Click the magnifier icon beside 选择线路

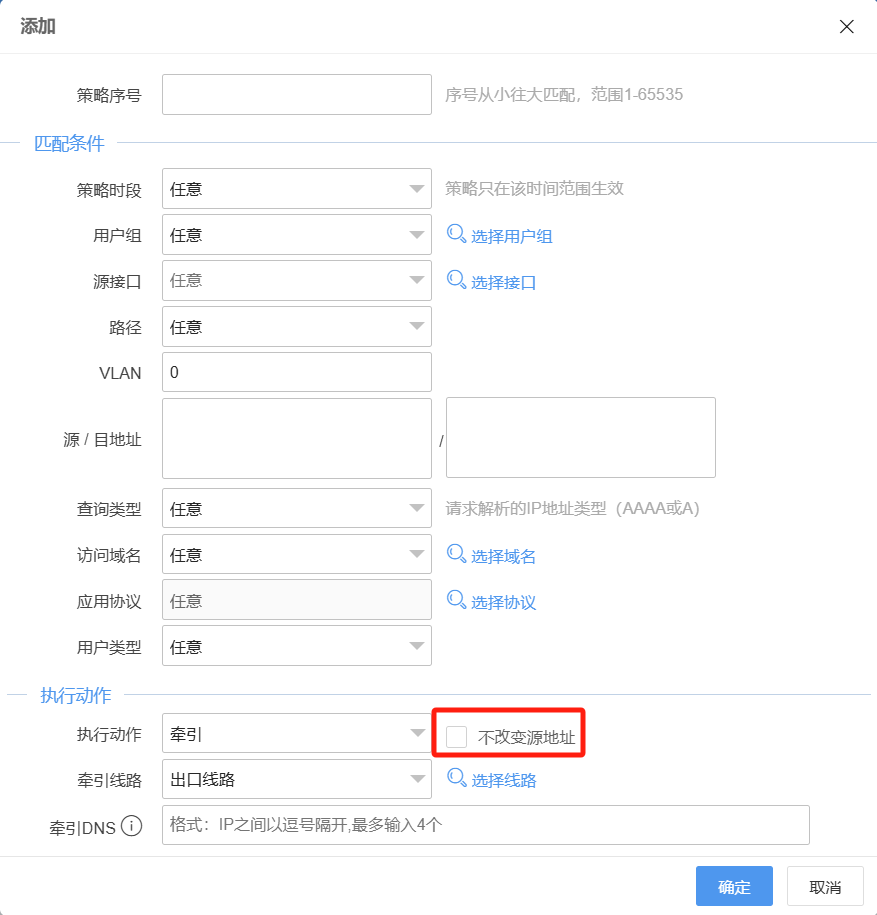pos(456,778)
